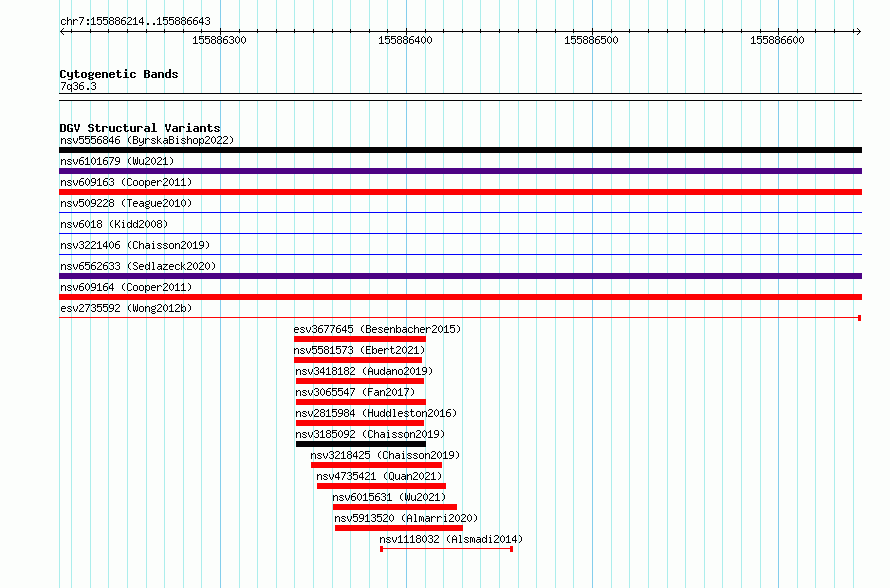Click the chr7:155886214..155886643 region label
890x588 pixels.
pos(135,22)
